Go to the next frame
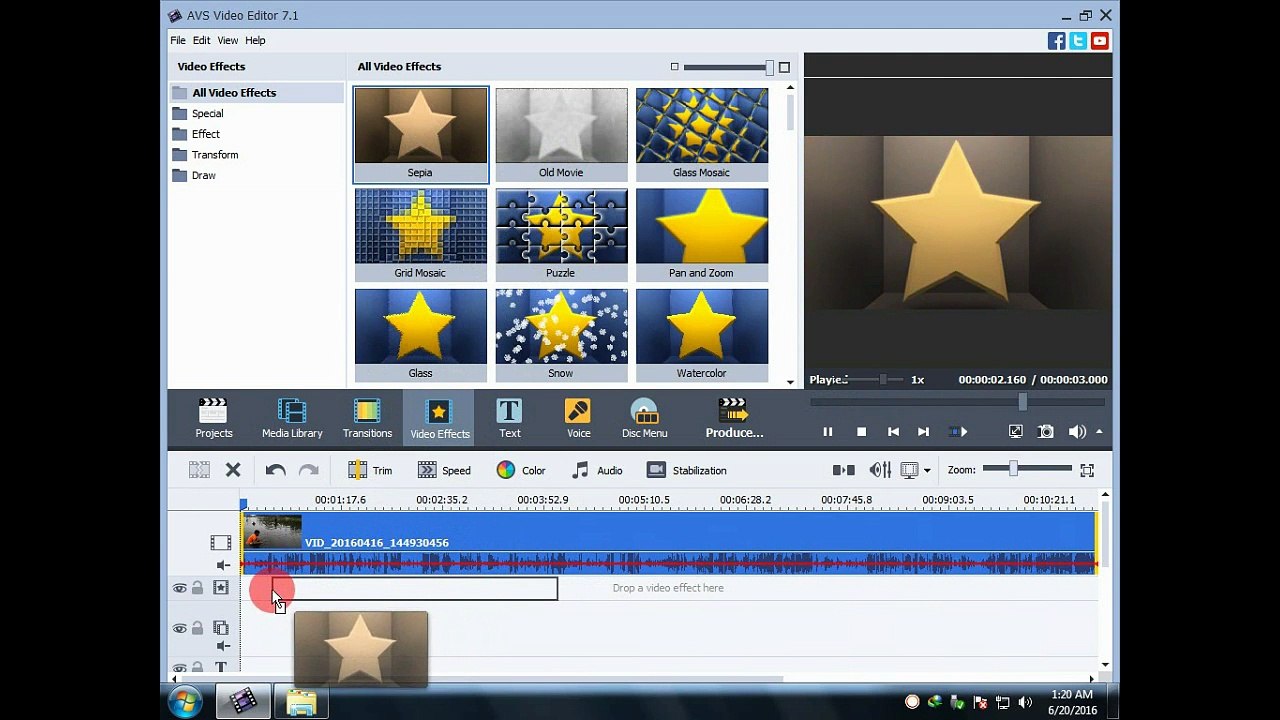This screenshot has width=1280, height=720. coord(923,432)
